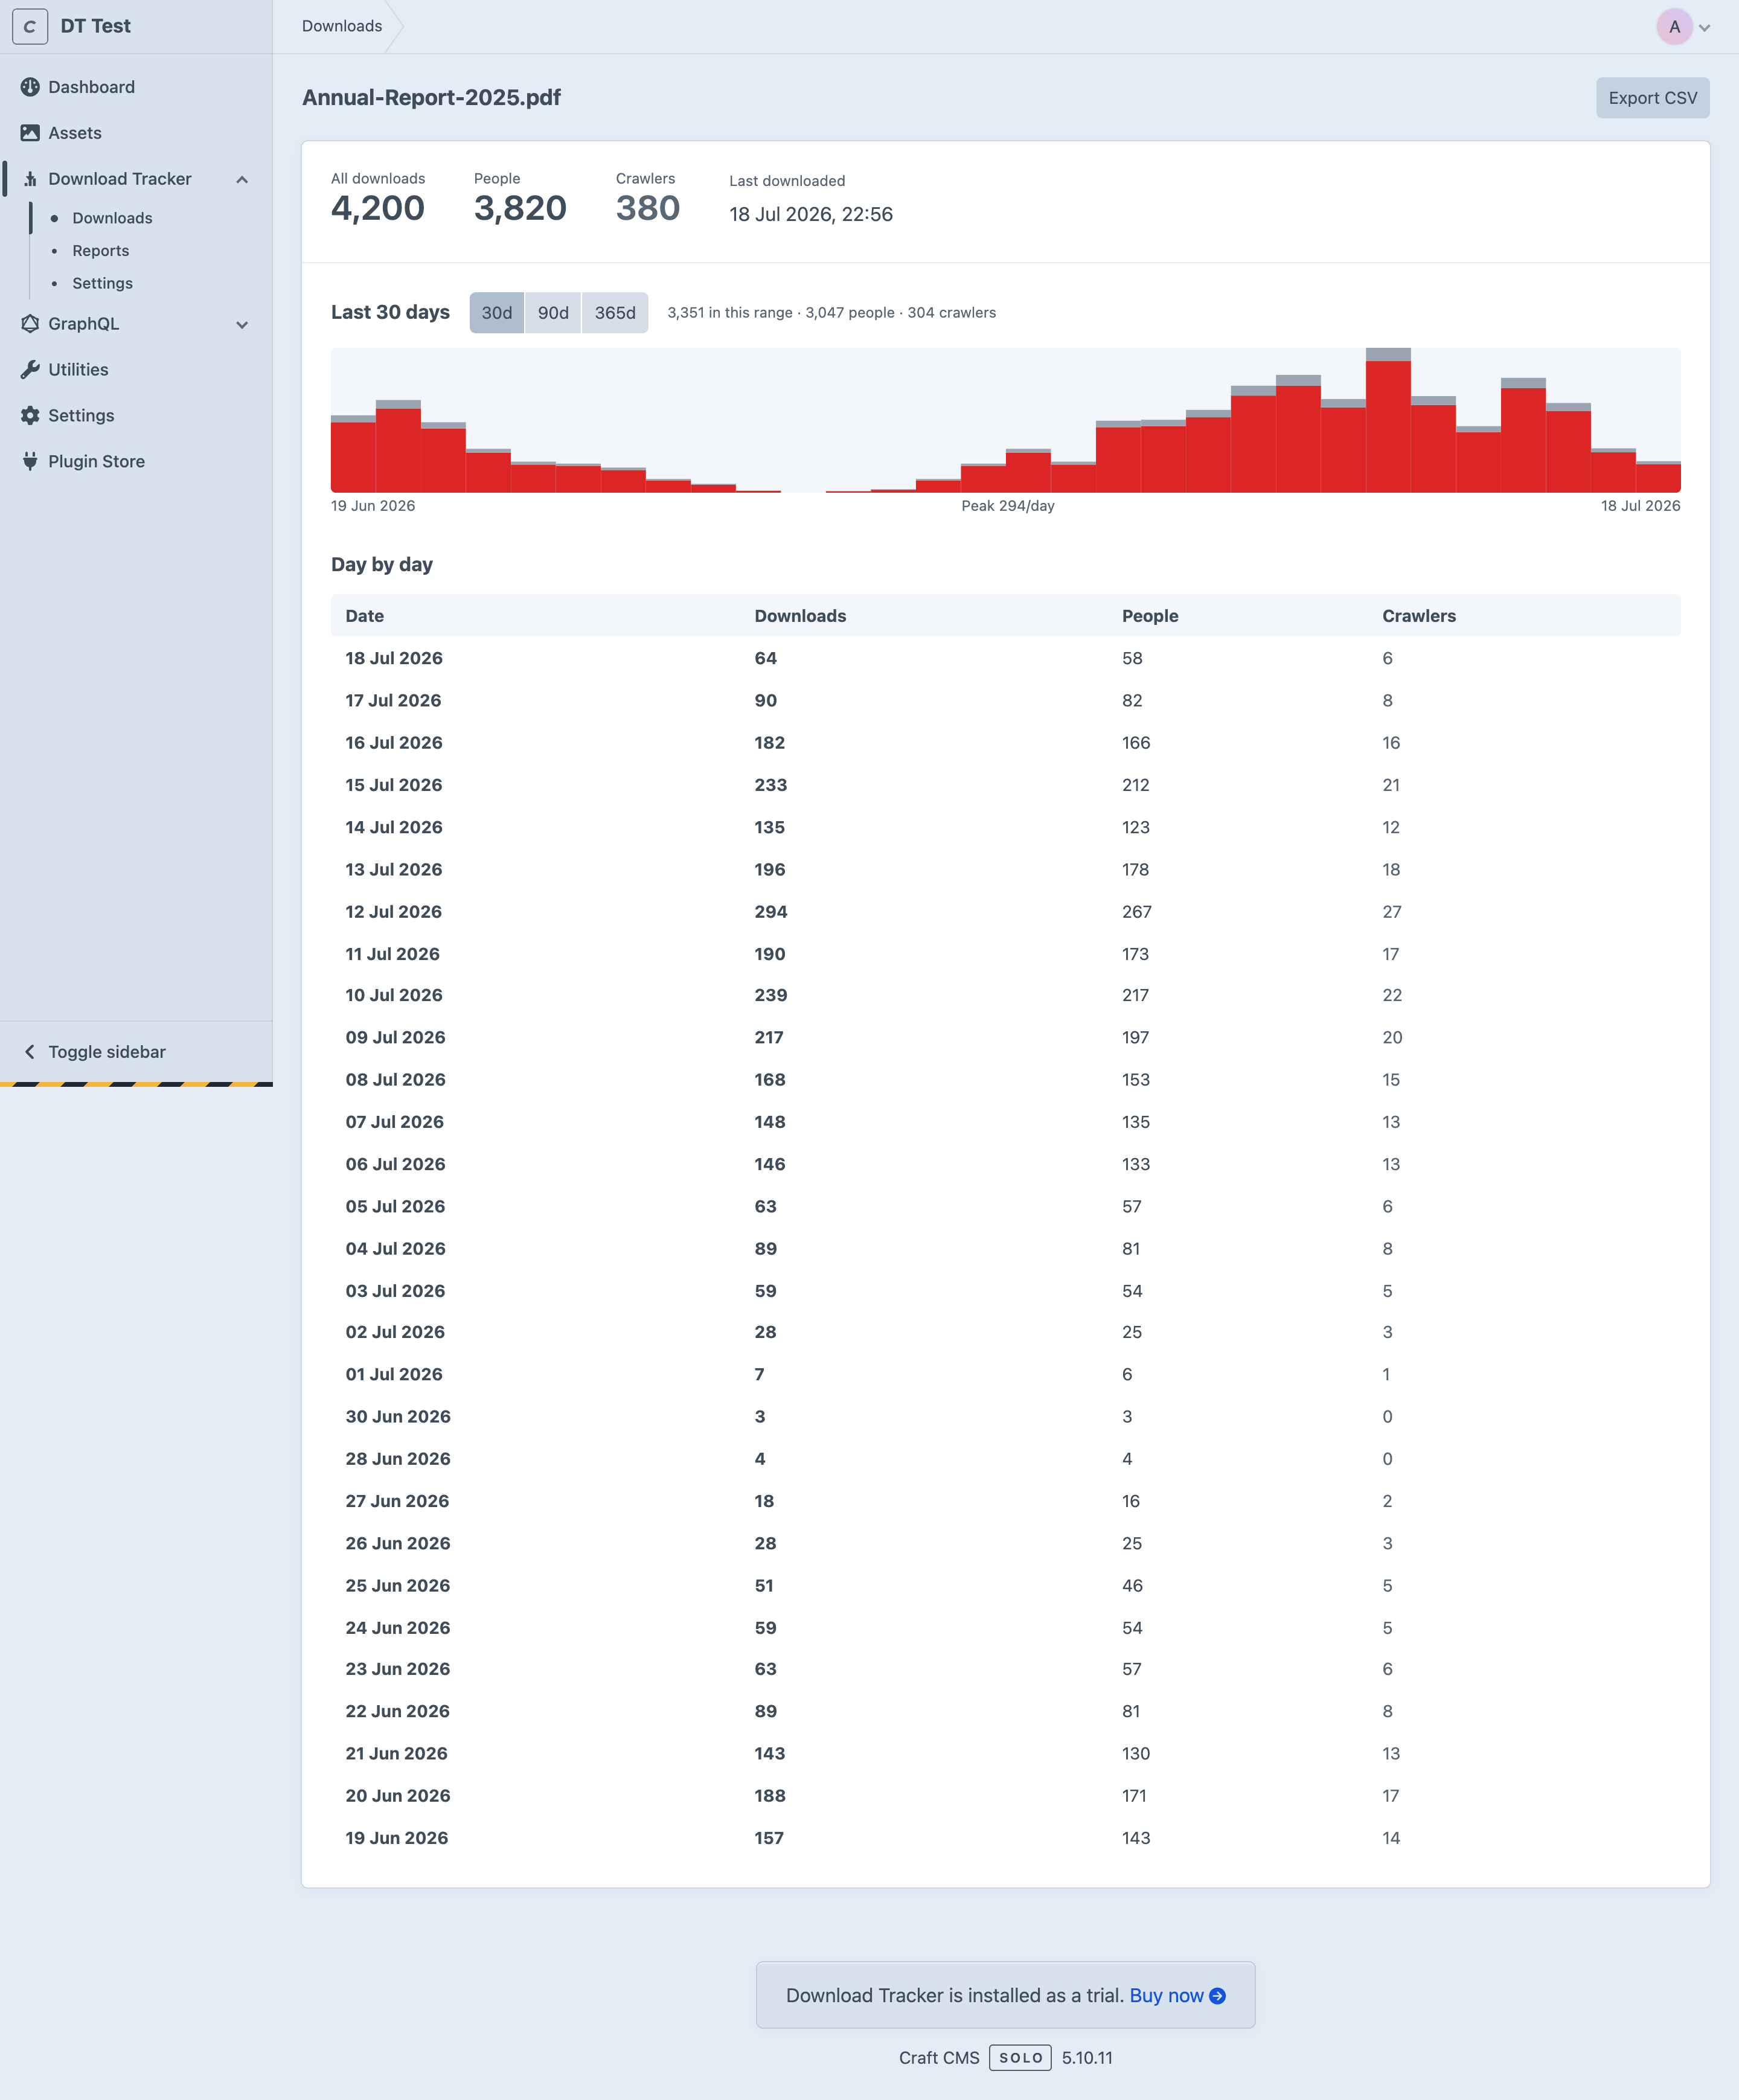Click the Crawlers column header

pyautogui.click(x=1419, y=616)
